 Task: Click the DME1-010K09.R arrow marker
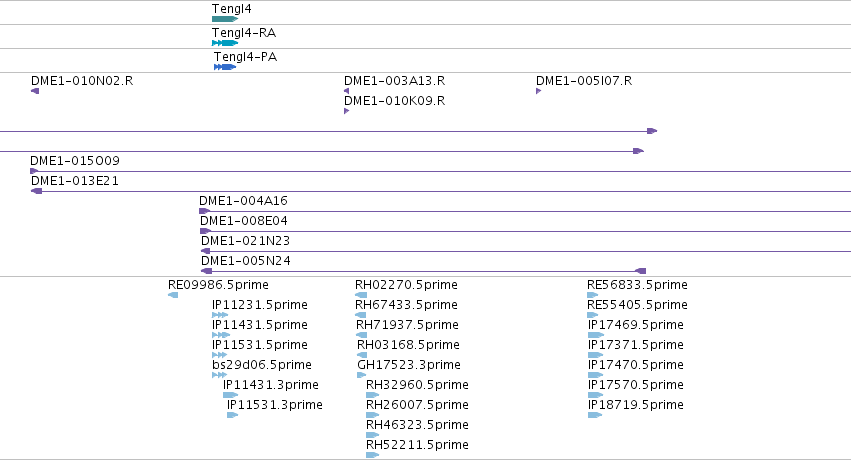coord(346,111)
